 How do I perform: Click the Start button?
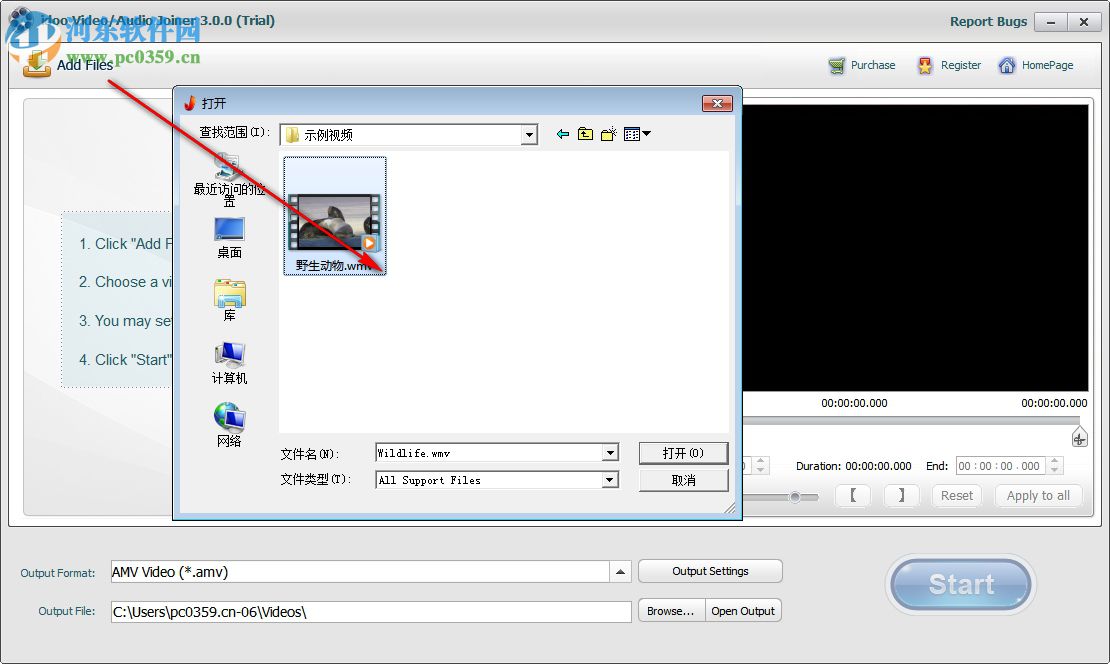(x=959, y=585)
